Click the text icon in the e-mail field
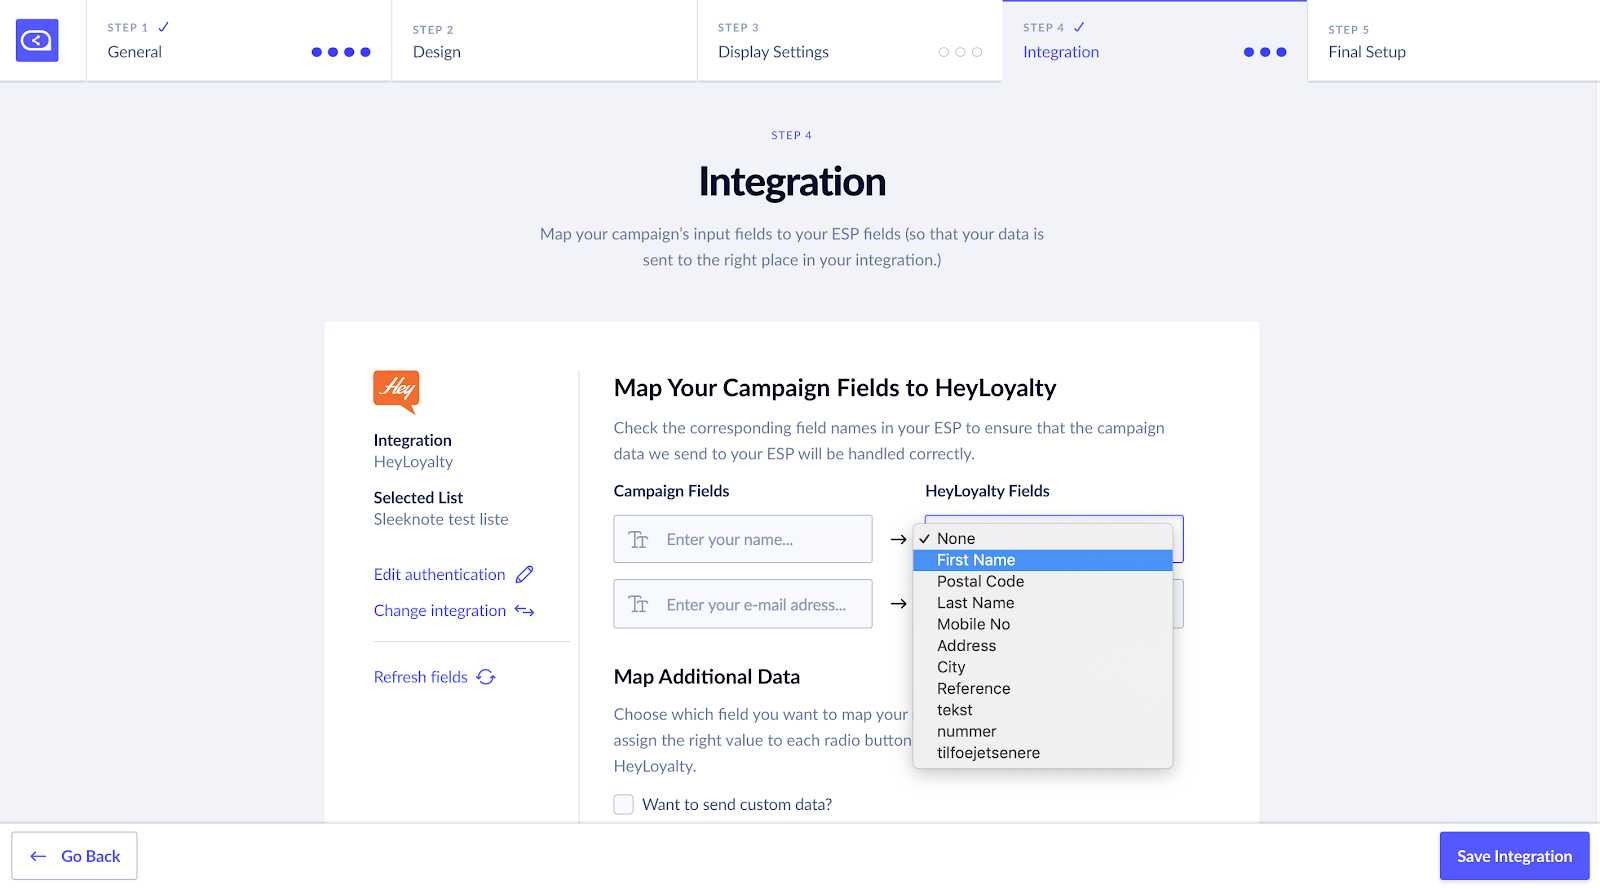The image size is (1600, 889). tap(638, 604)
